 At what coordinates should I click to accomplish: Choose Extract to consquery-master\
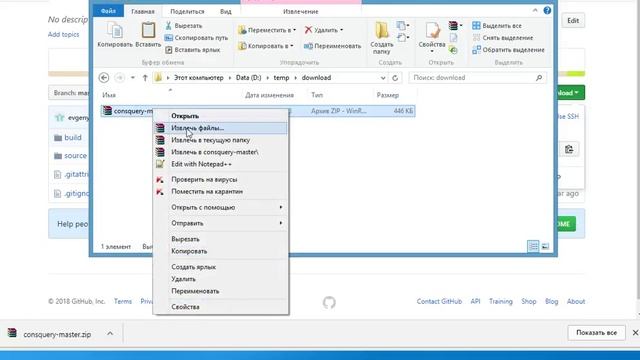(x=220, y=152)
